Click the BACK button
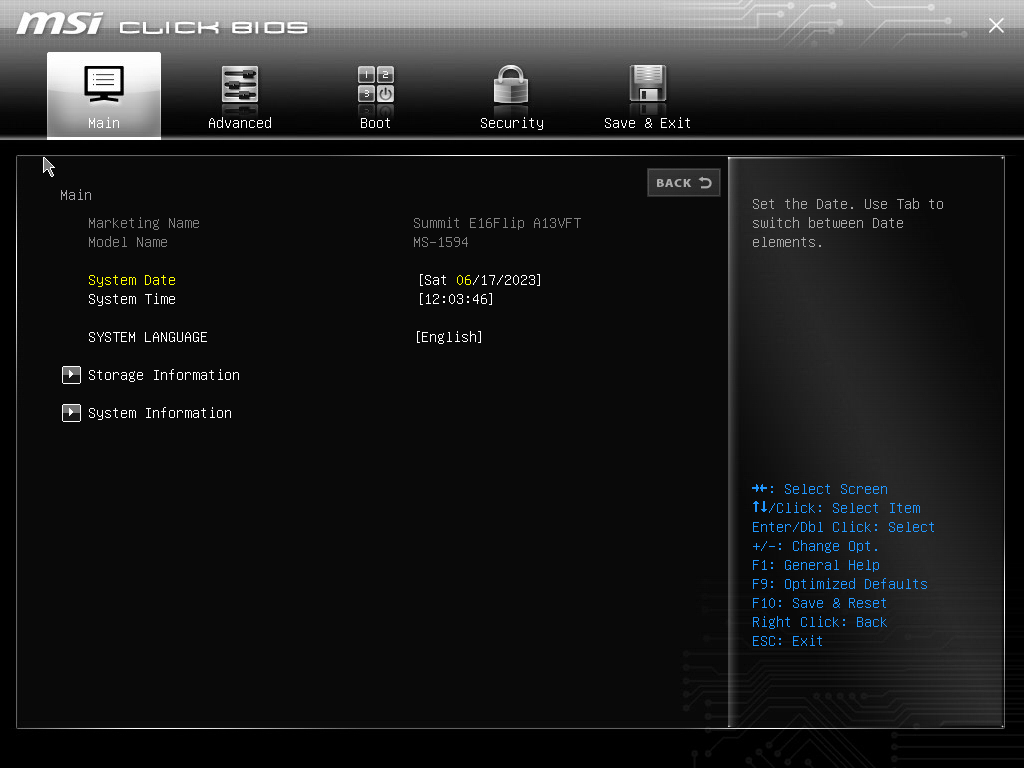This screenshot has height=768, width=1024. point(684,183)
